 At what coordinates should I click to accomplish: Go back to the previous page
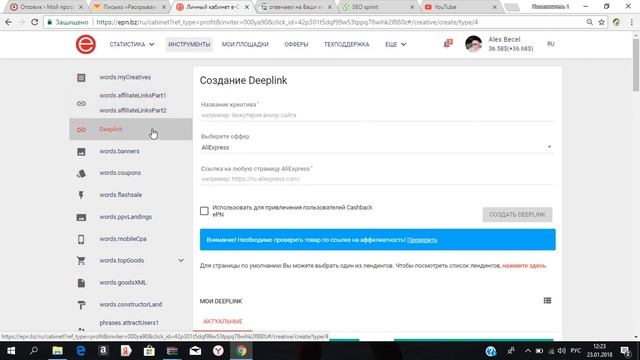click(9, 22)
